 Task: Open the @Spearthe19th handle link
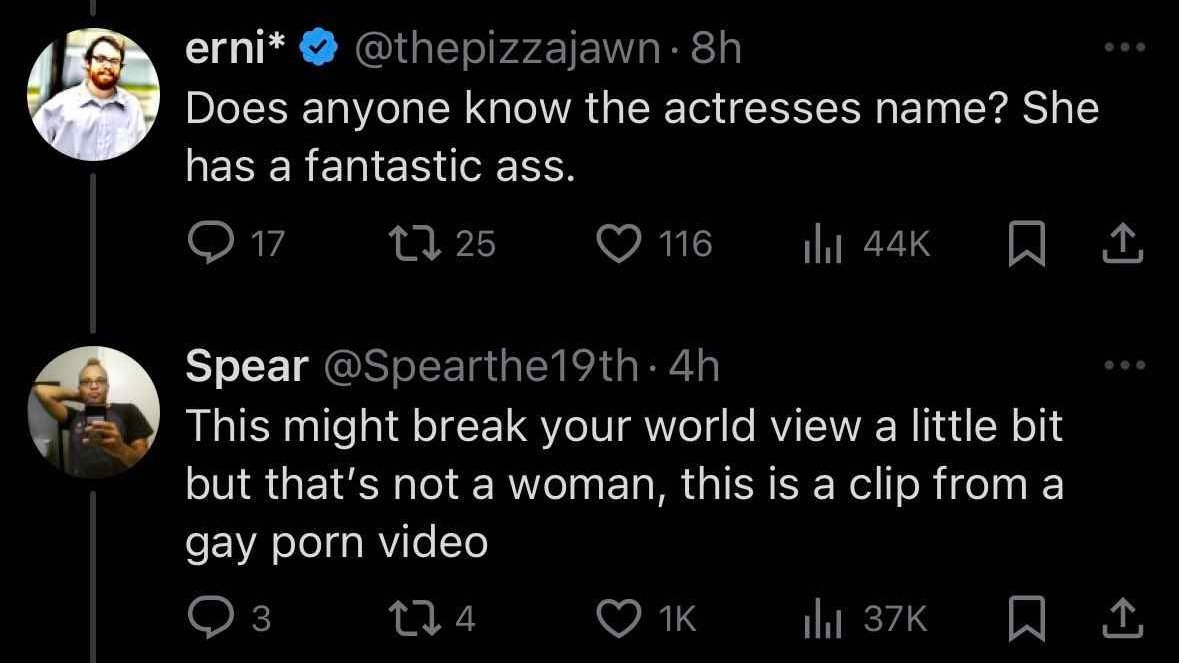478,368
